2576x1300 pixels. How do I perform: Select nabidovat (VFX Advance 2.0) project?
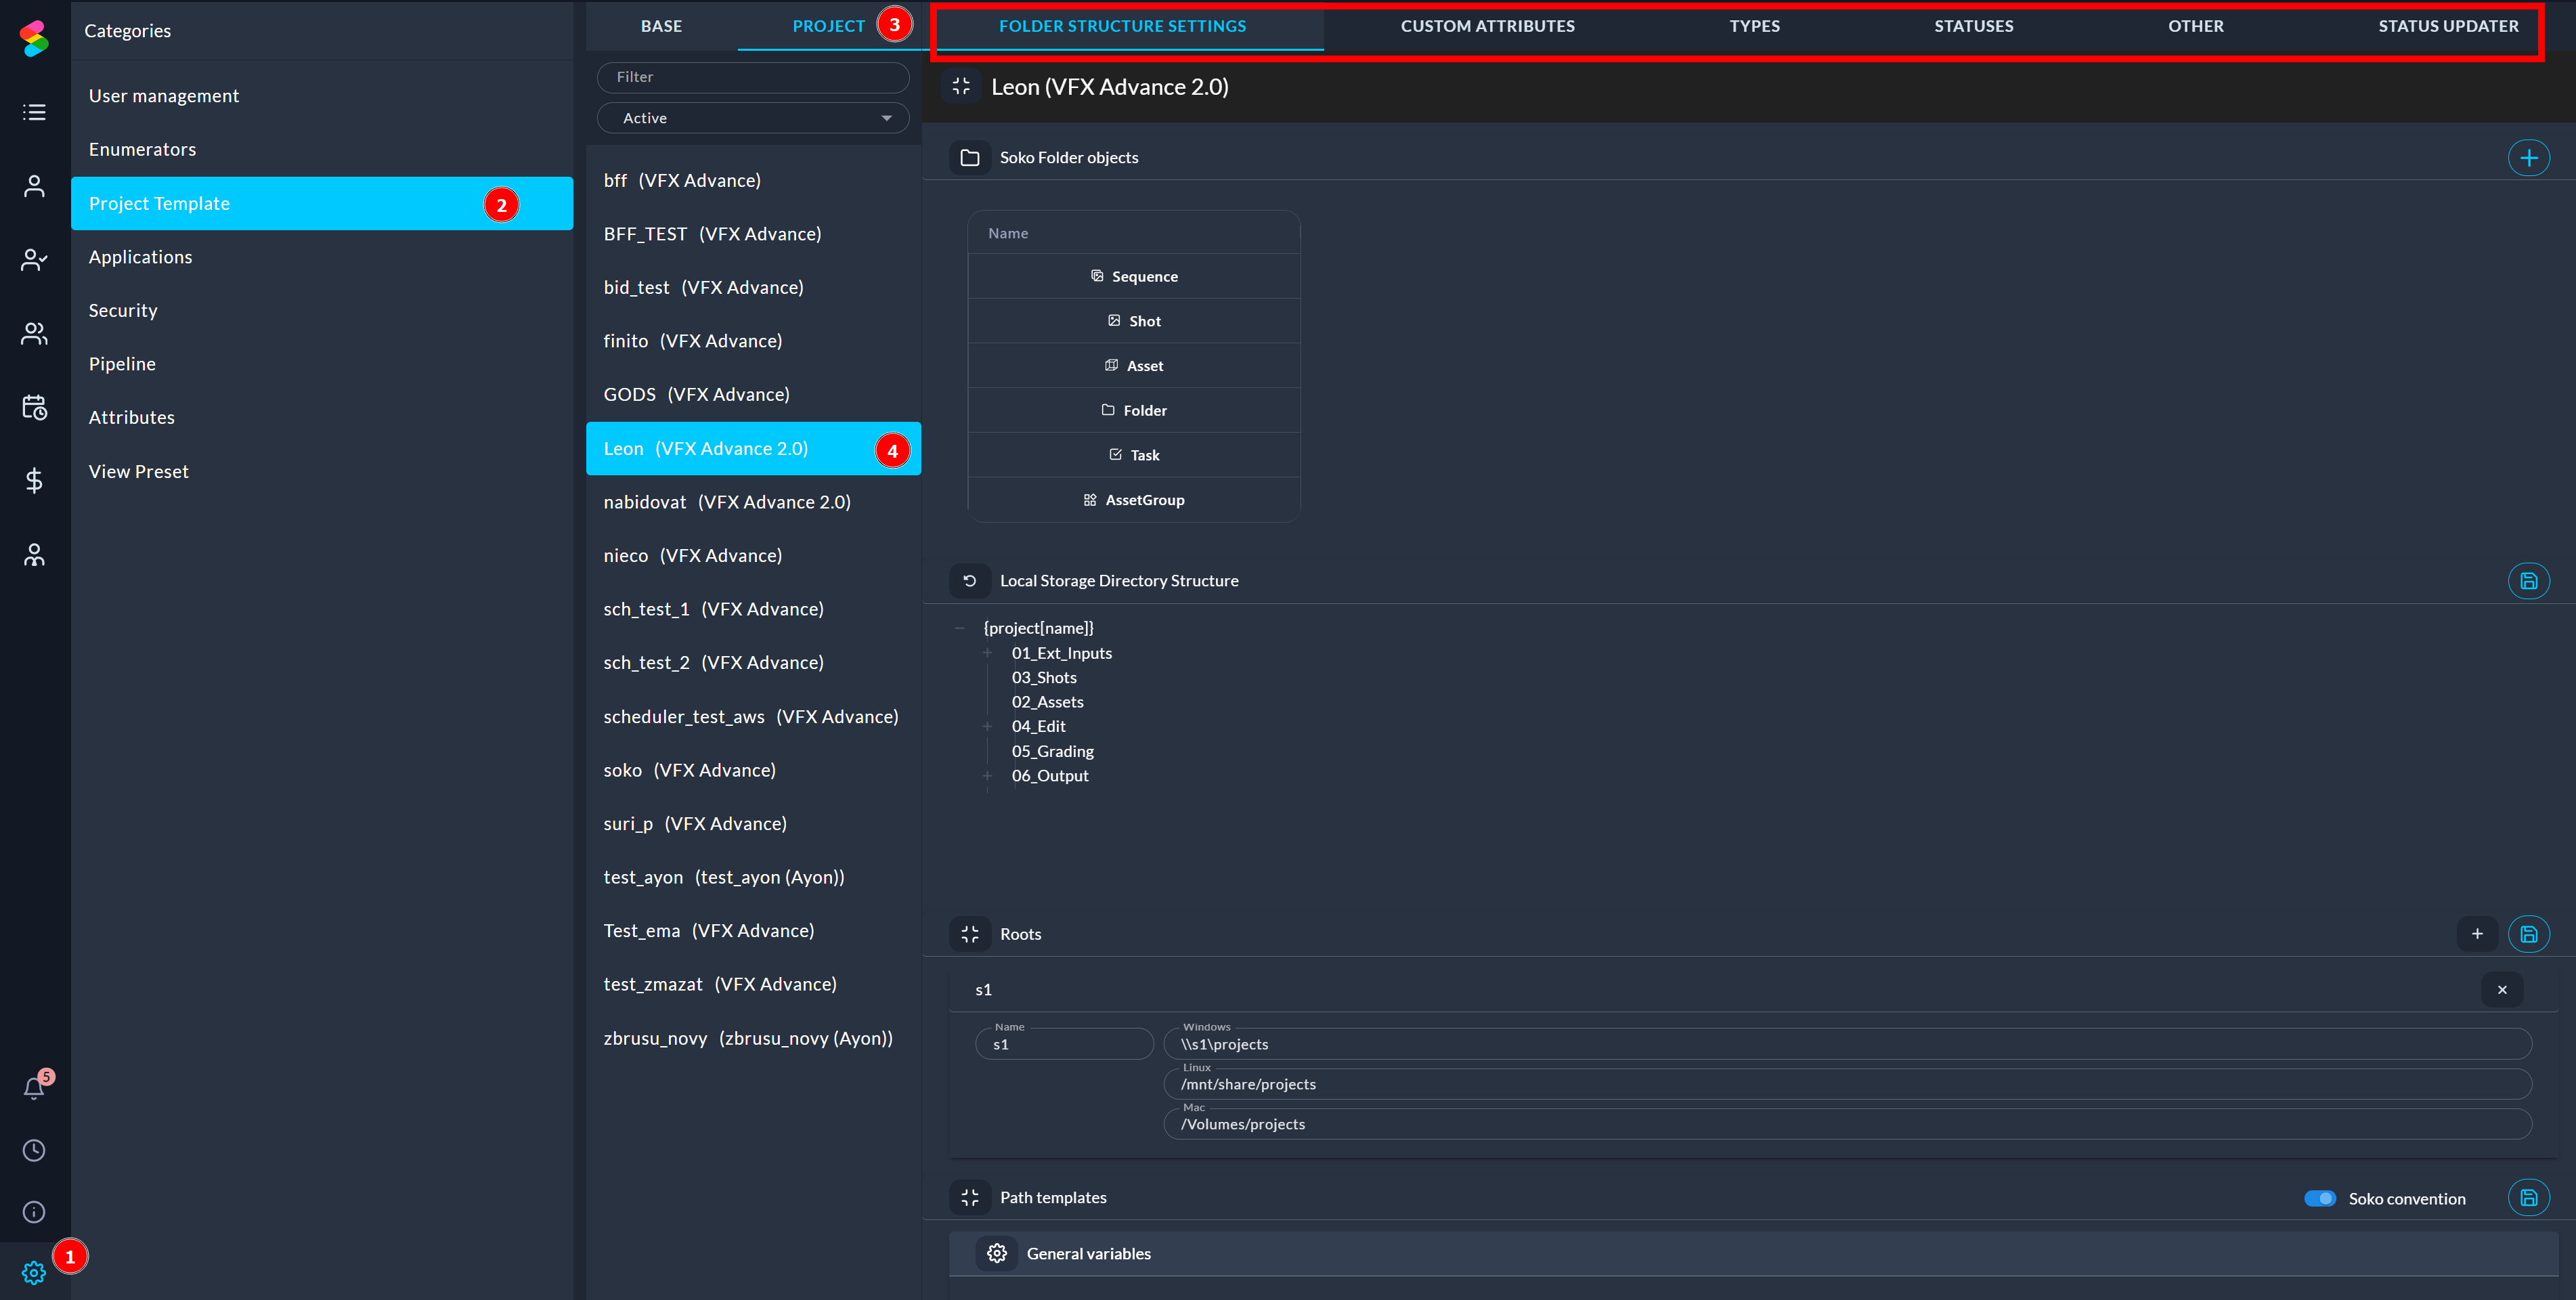727,502
